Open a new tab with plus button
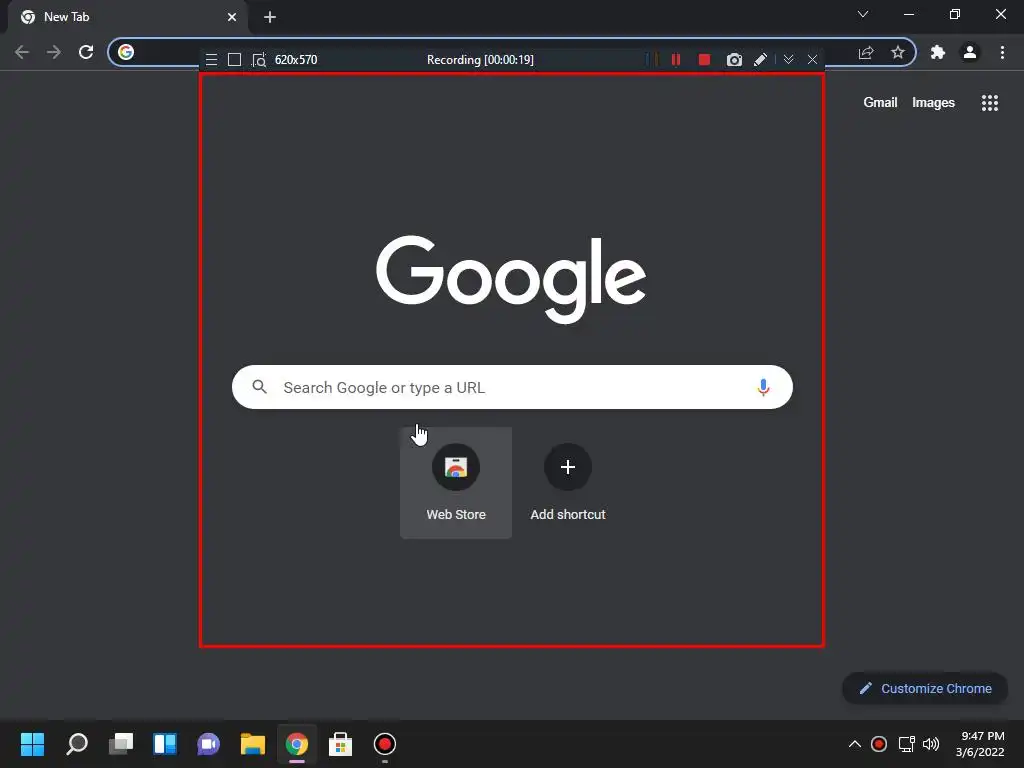The width and height of the screenshot is (1024, 768). [x=270, y=17]
